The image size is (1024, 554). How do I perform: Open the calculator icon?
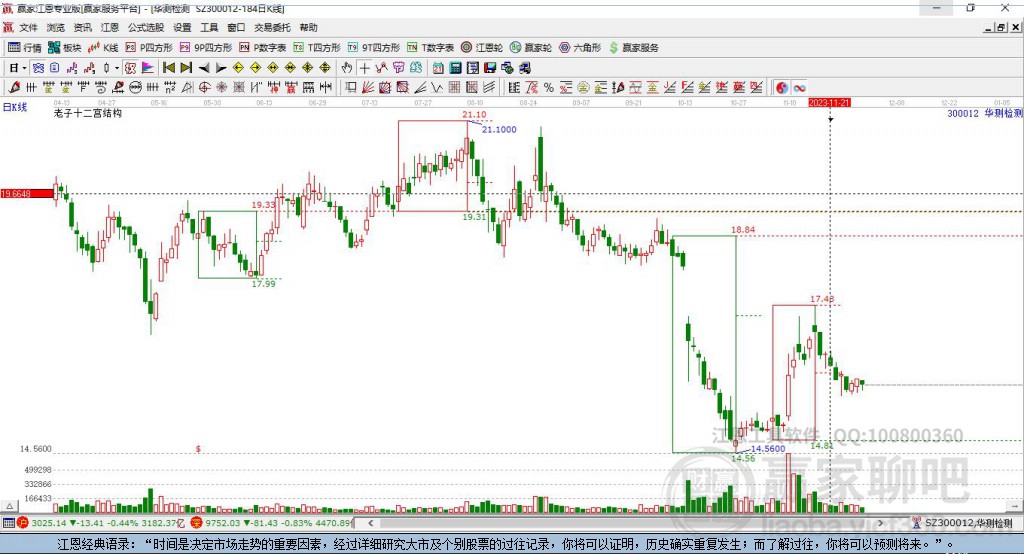(x=455, y=68)
